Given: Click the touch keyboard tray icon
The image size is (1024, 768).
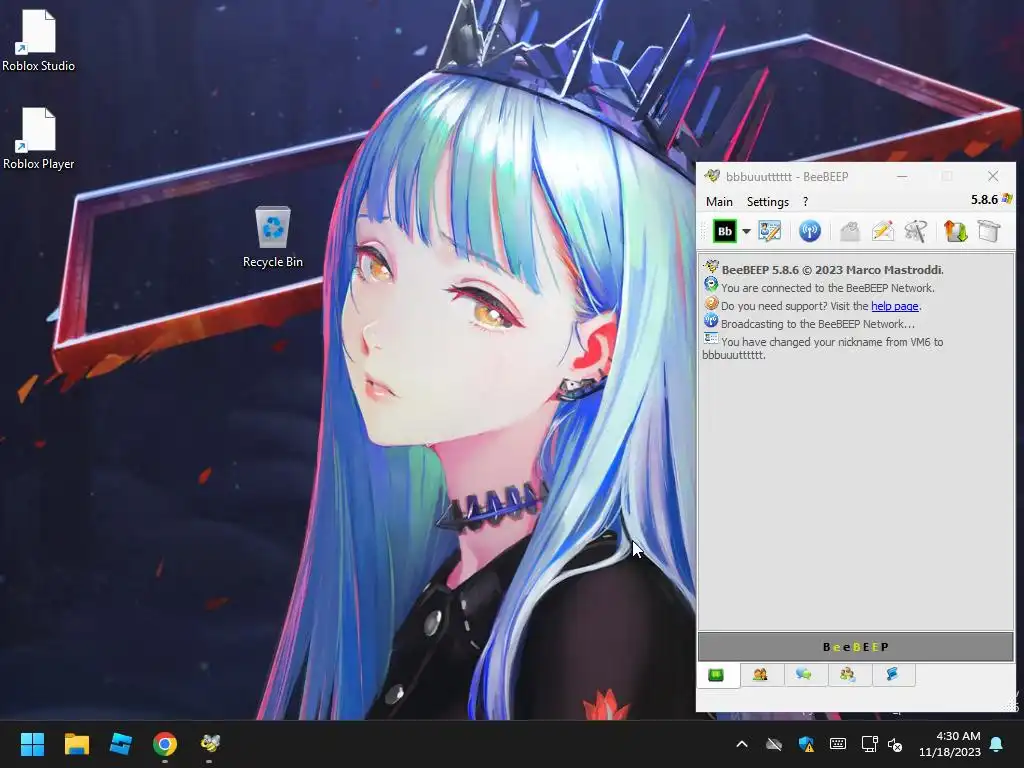Looking at the screenshot, I should 838,744.
